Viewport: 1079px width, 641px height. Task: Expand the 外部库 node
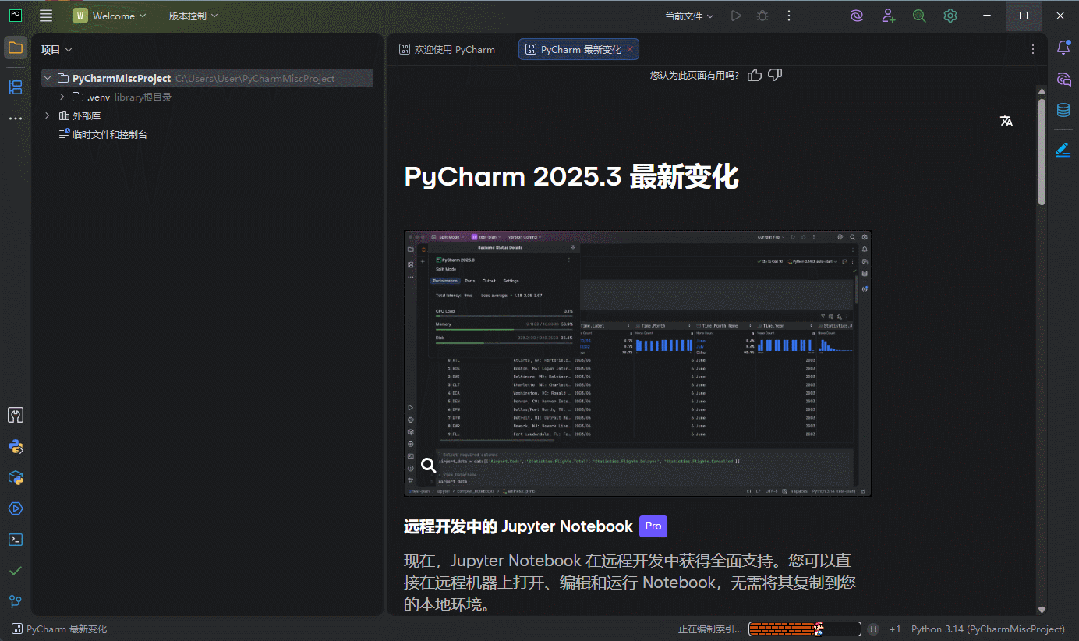[47, 116]
